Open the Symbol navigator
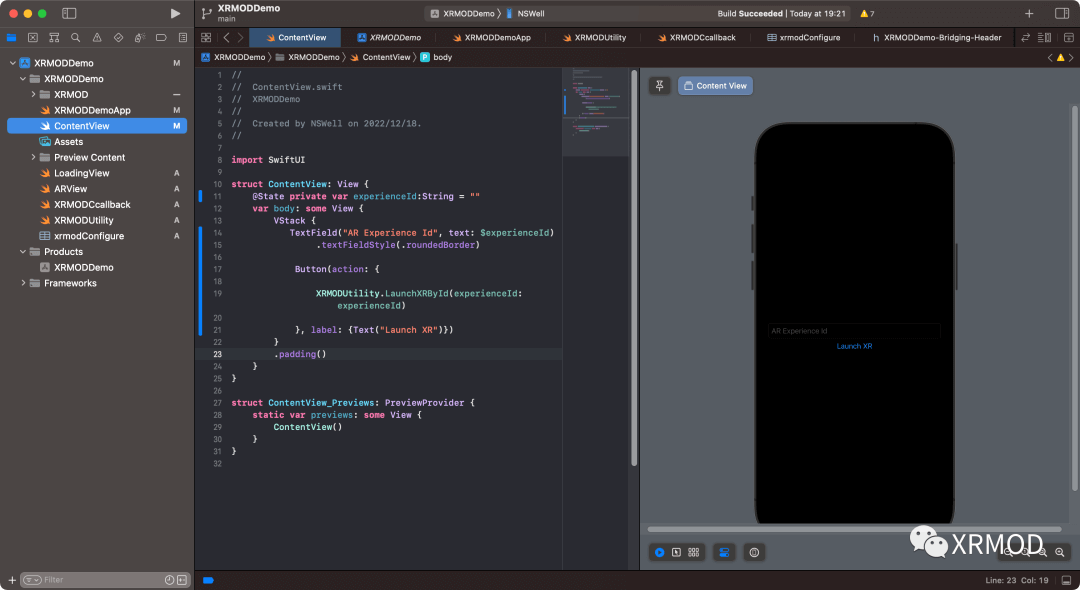Image resolution: width=1080 pixels, height=590 pixels. [x=54, y=38]
